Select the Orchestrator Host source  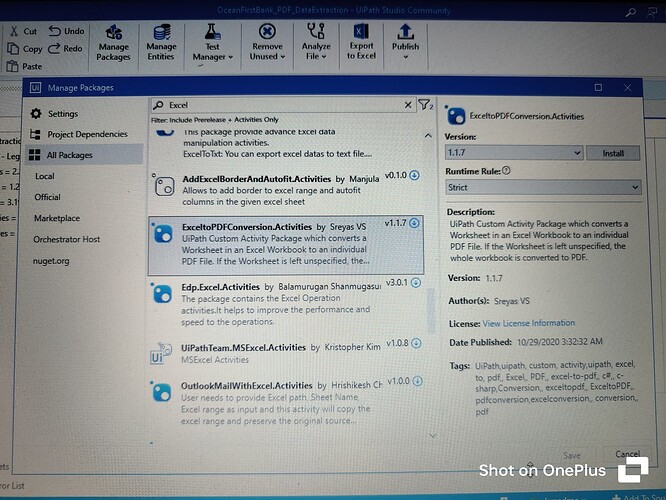[67, 239]
